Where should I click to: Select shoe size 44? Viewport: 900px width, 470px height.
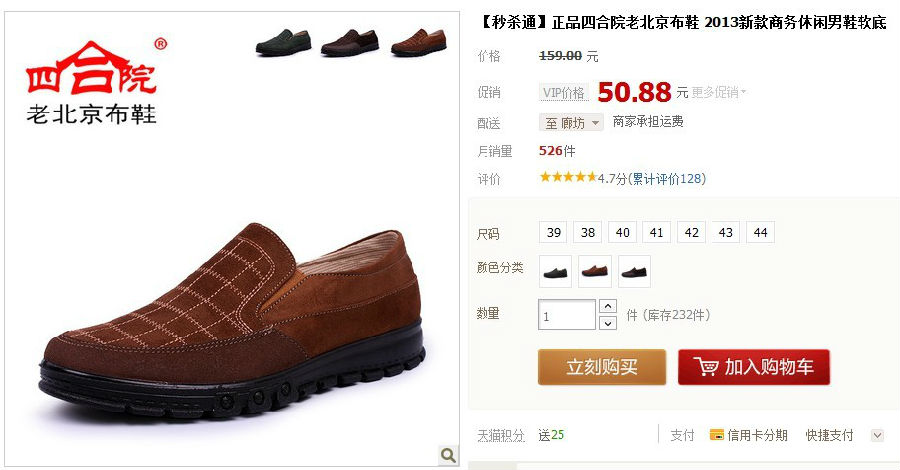(x=761, y=232)
